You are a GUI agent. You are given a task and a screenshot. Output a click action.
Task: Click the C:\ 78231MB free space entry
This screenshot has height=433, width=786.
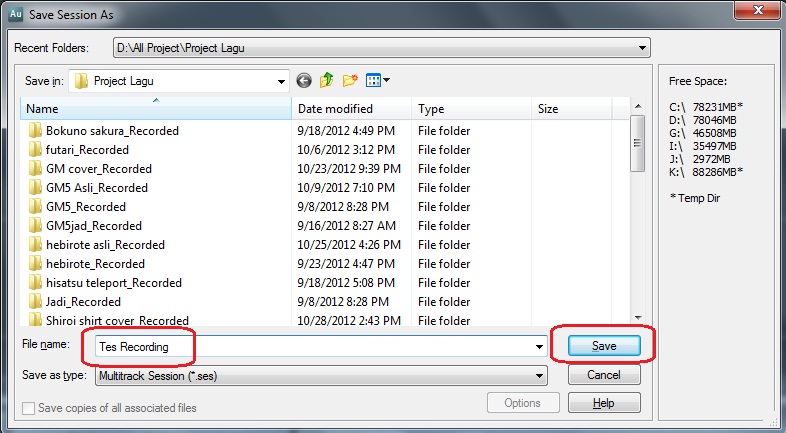706,107
